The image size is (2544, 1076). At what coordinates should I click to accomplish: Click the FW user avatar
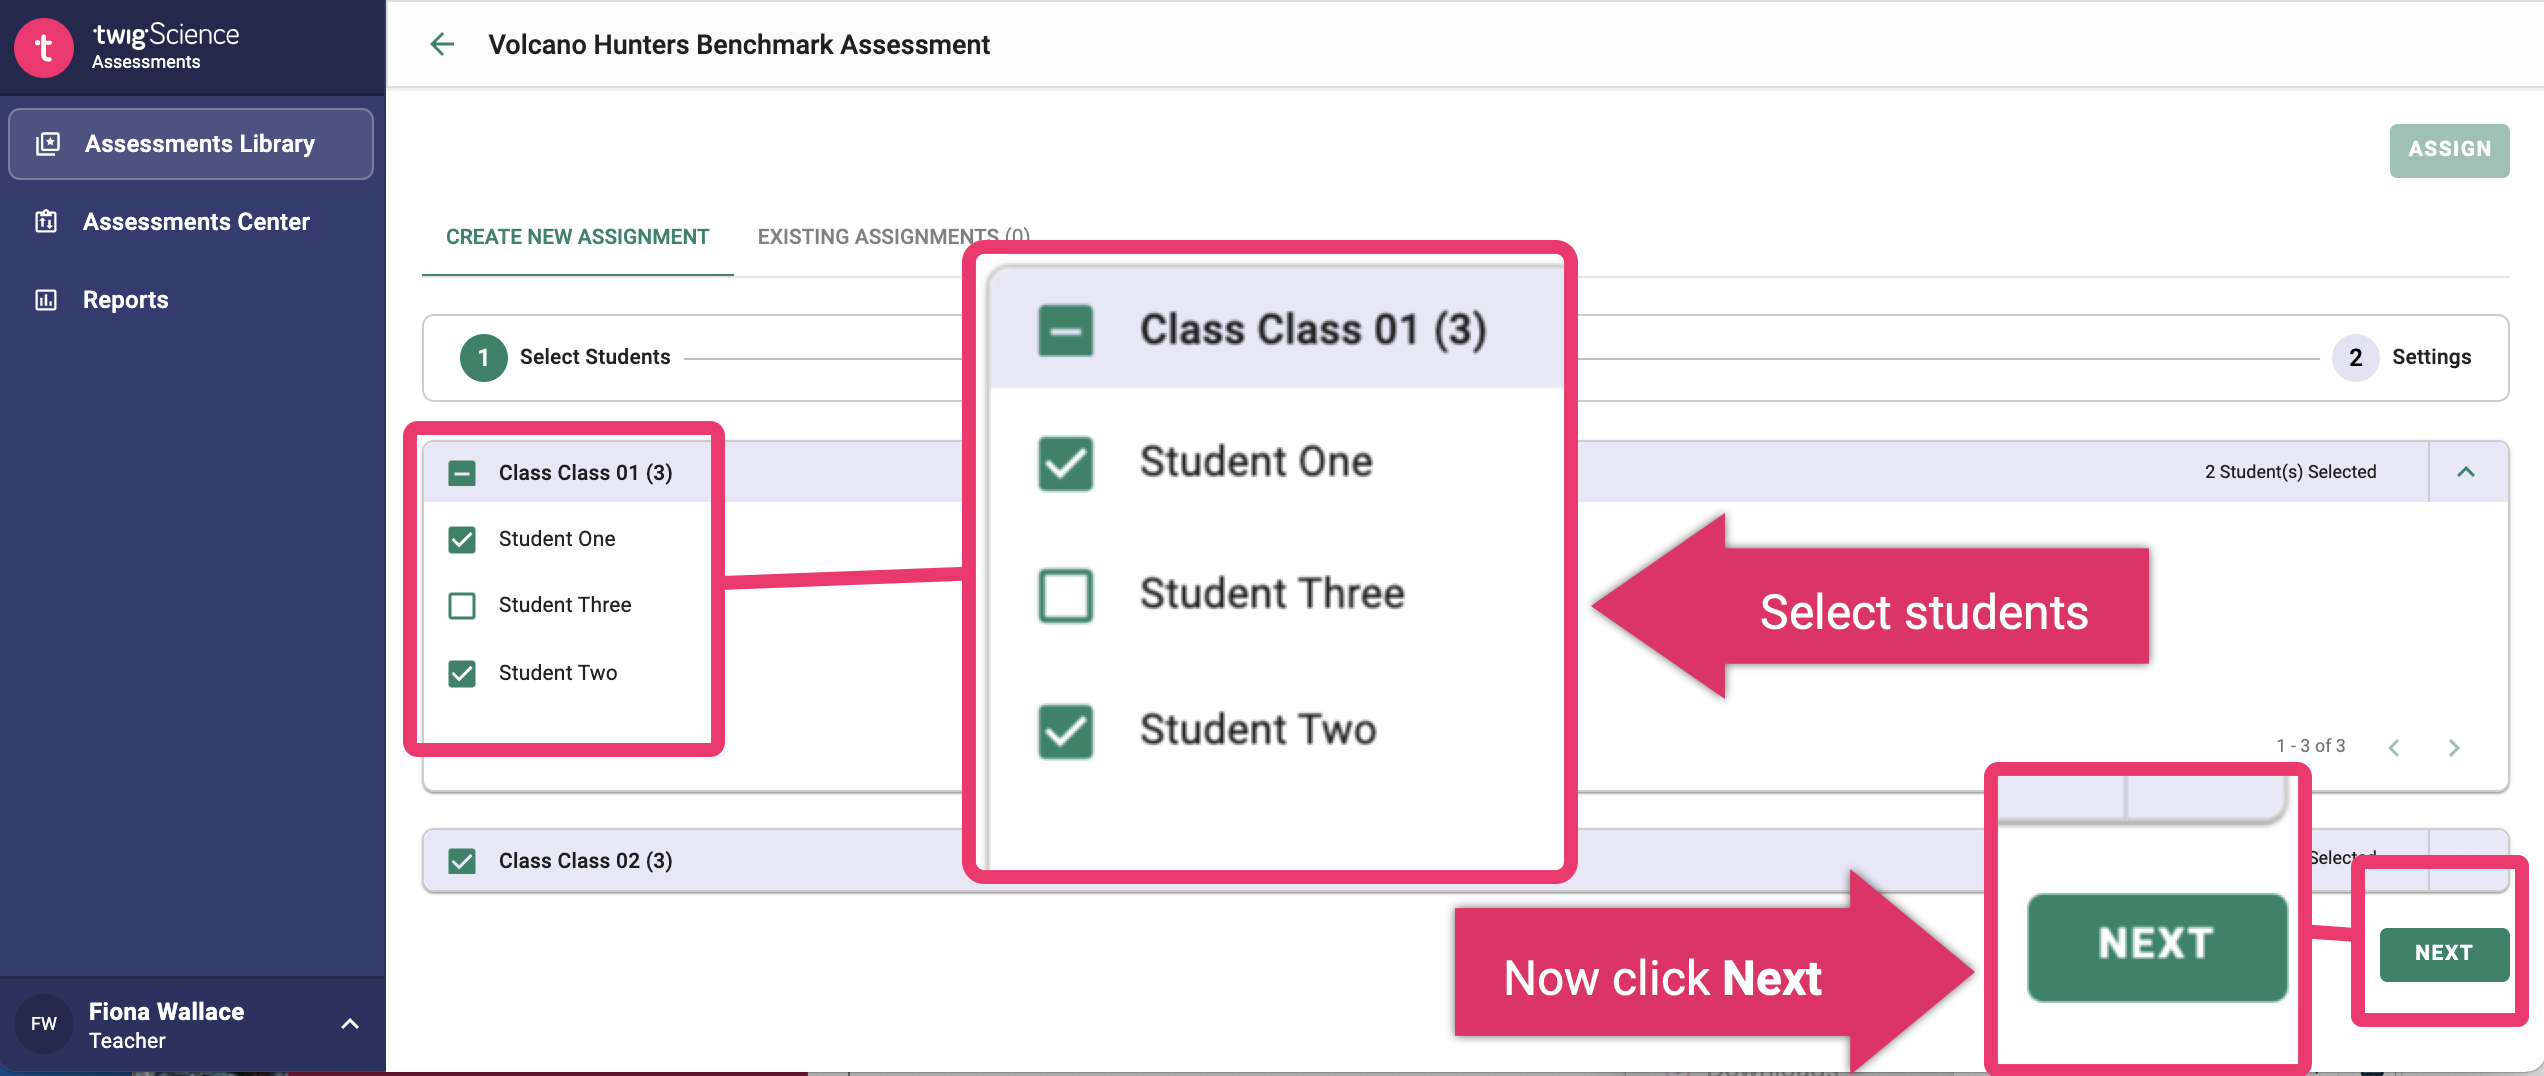[x=44, y=1023]
